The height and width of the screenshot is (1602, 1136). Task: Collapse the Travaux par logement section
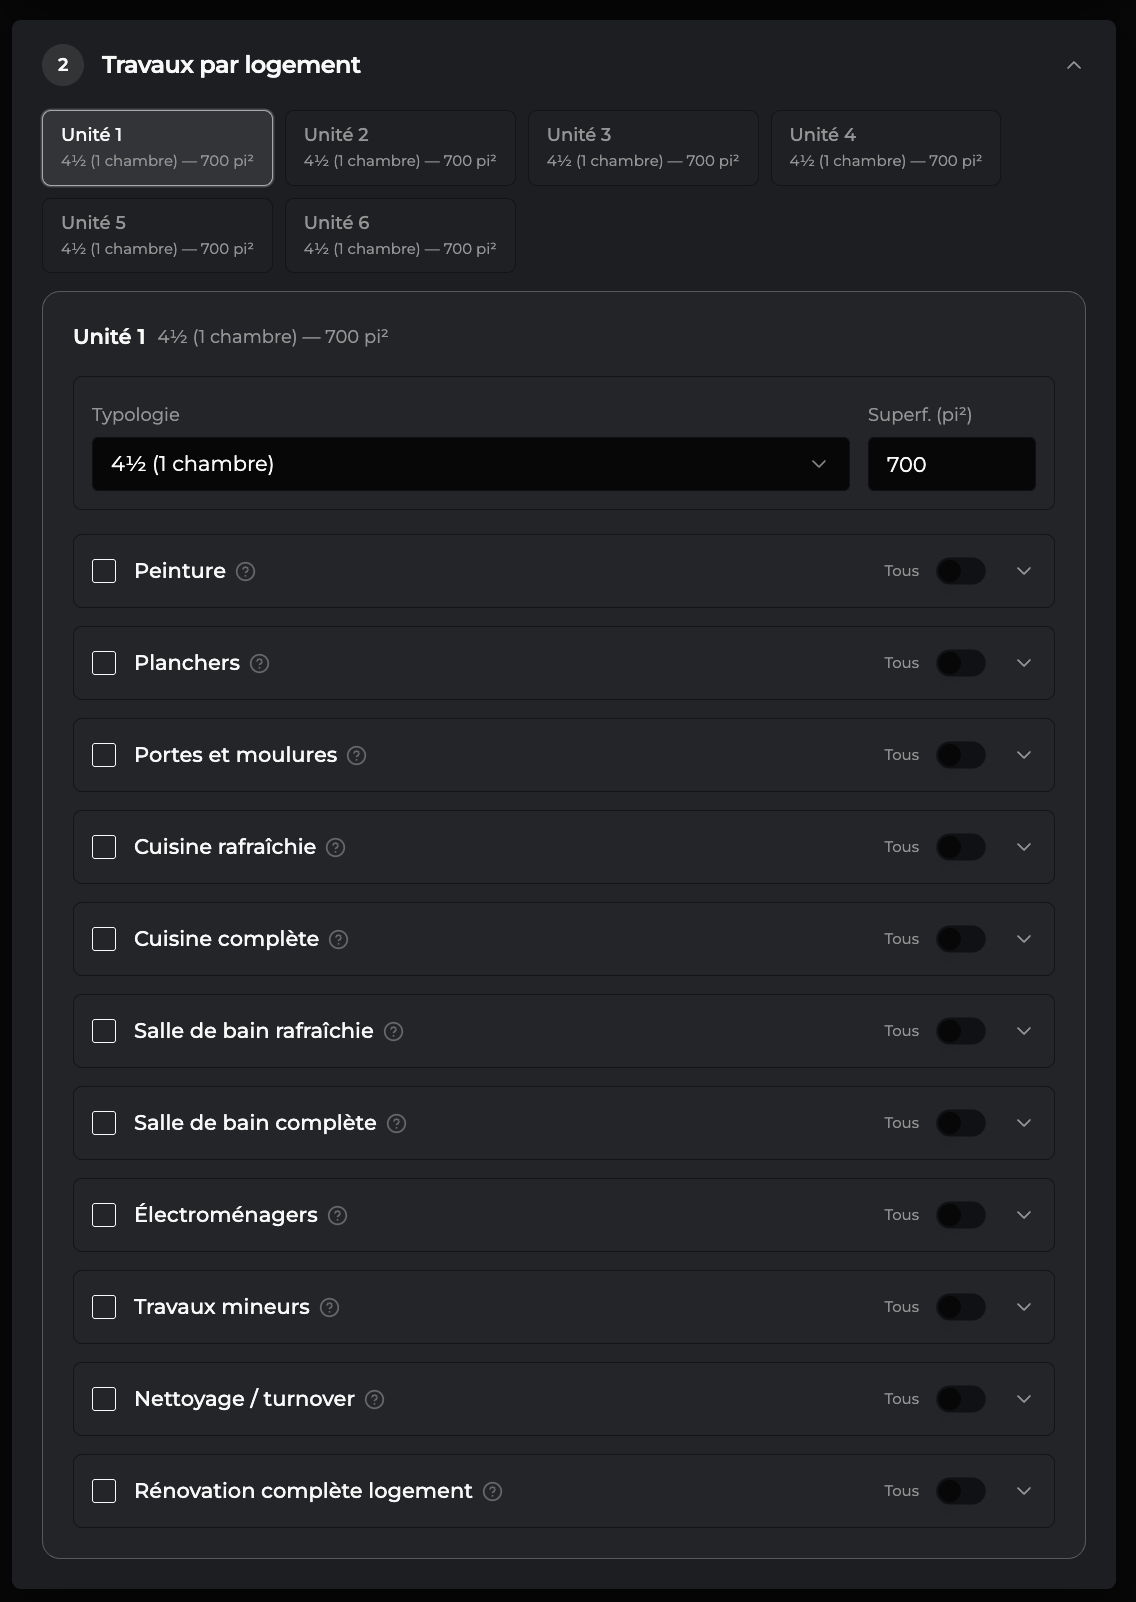pyautogui.click(x=1074, y=65)
